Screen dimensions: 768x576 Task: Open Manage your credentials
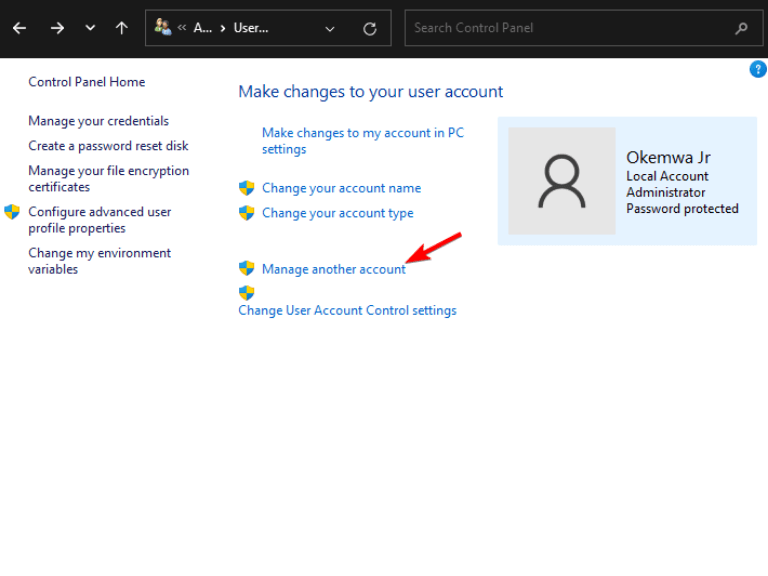click(98, 121)
